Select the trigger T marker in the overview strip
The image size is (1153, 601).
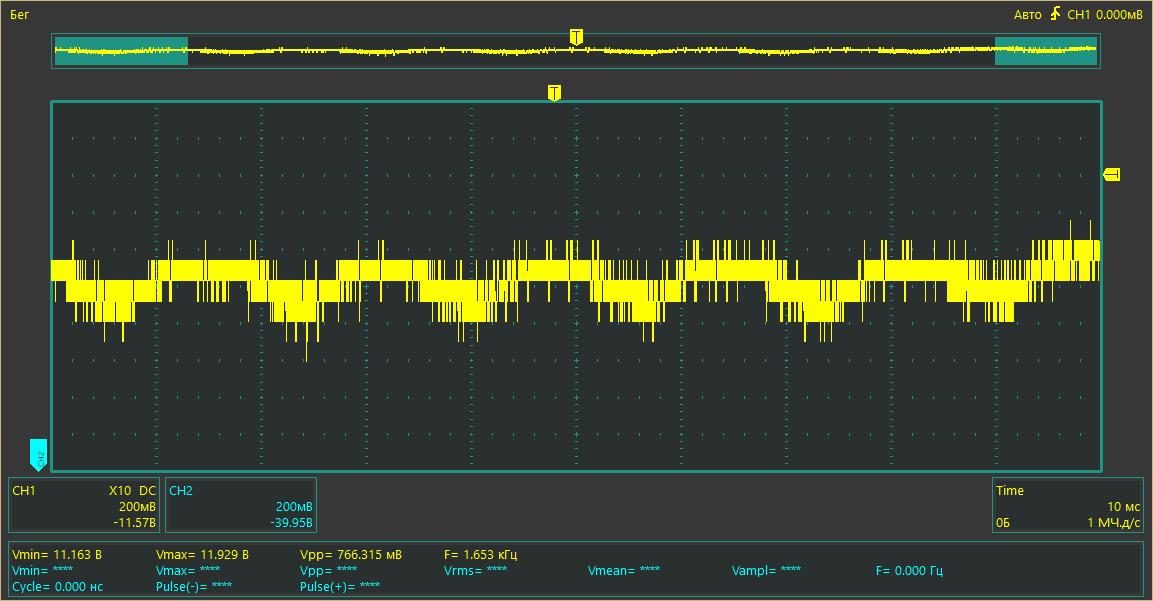576,37
